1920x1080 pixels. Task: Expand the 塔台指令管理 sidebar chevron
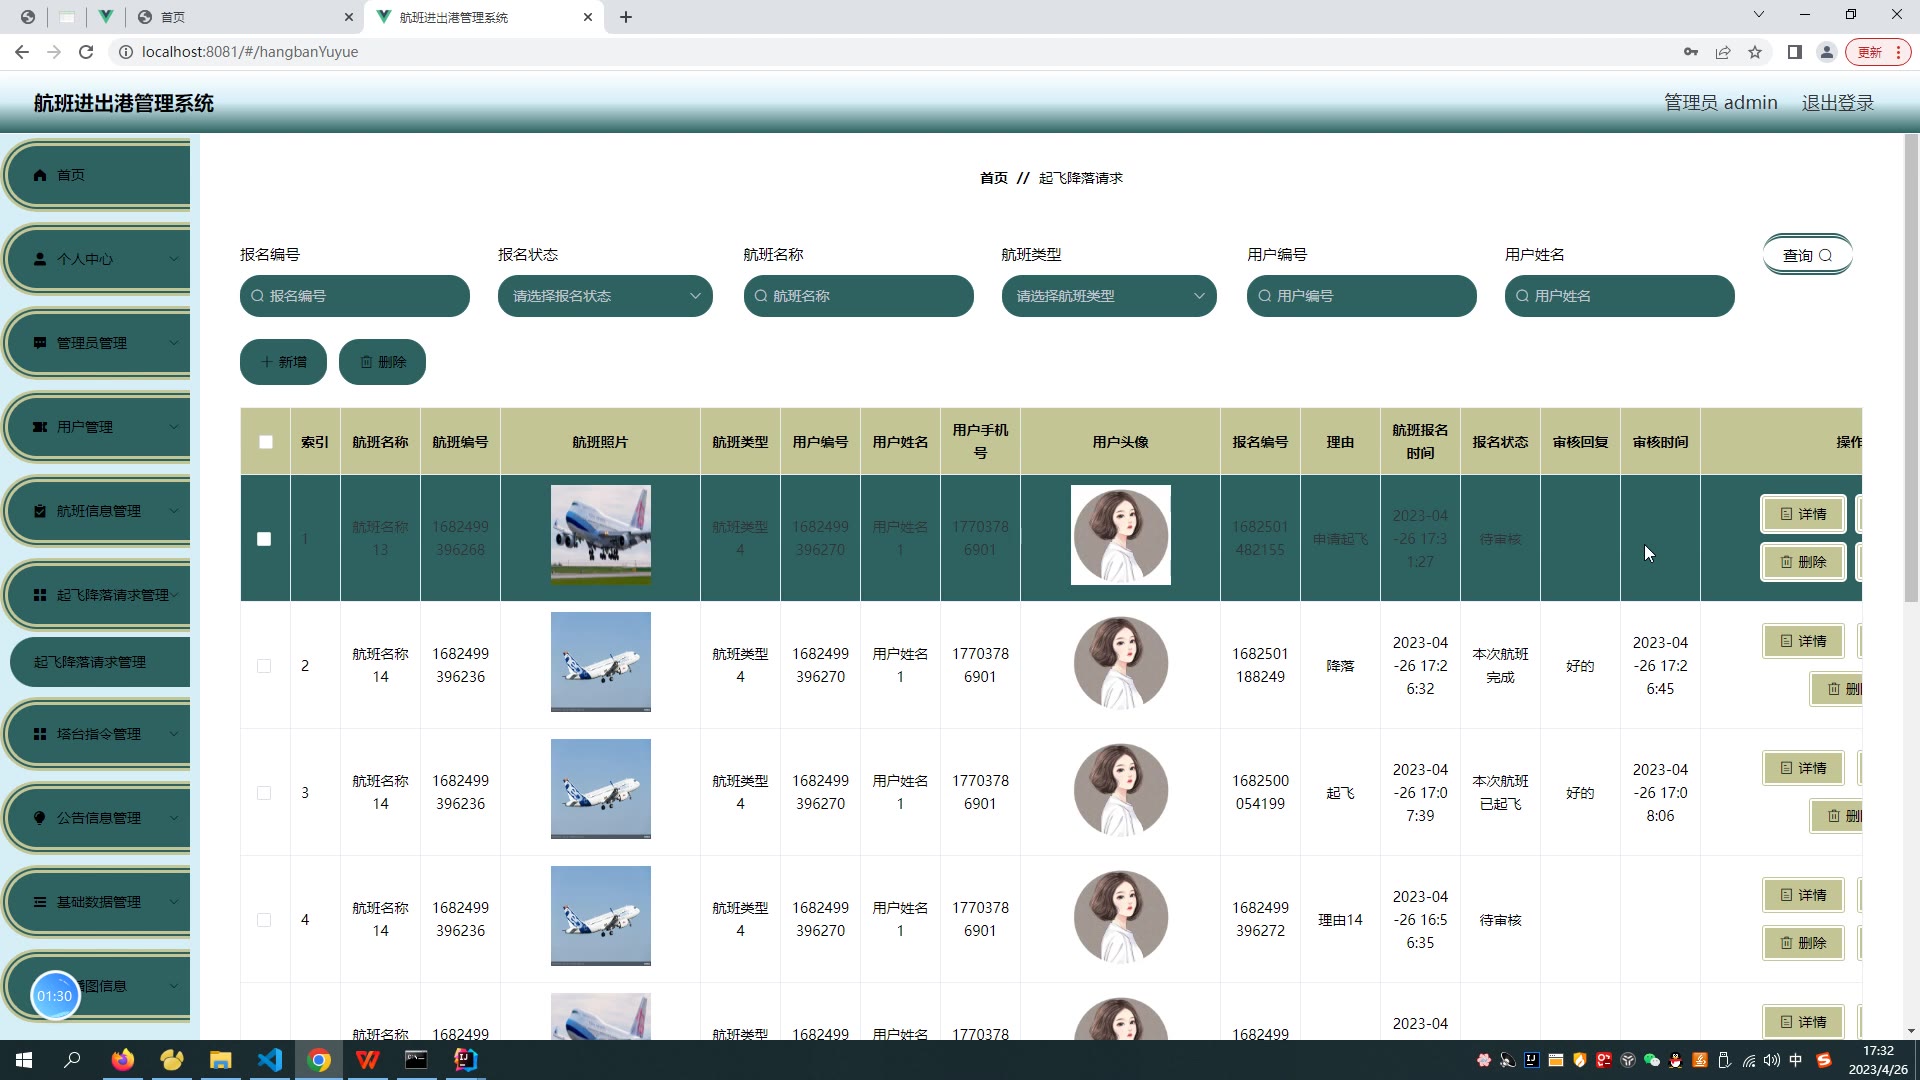(173, 734)
